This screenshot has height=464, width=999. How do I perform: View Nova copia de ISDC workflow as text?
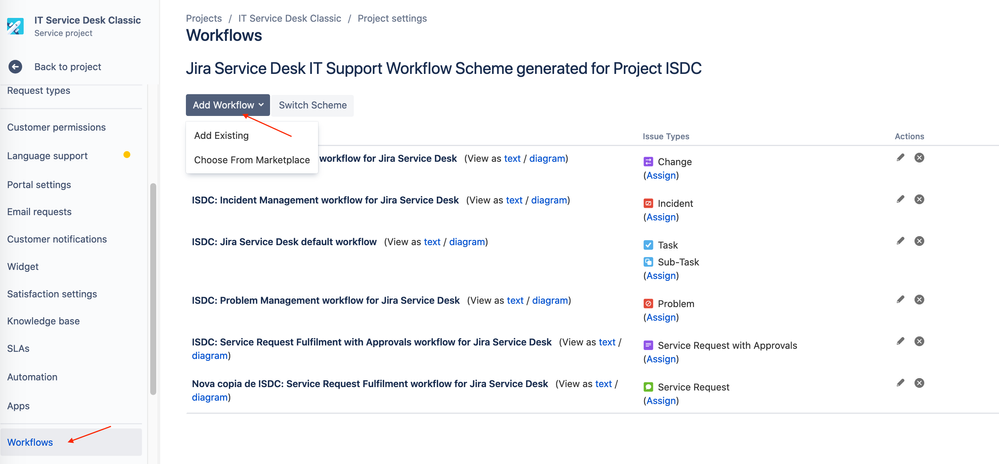(x=603, y=384)
